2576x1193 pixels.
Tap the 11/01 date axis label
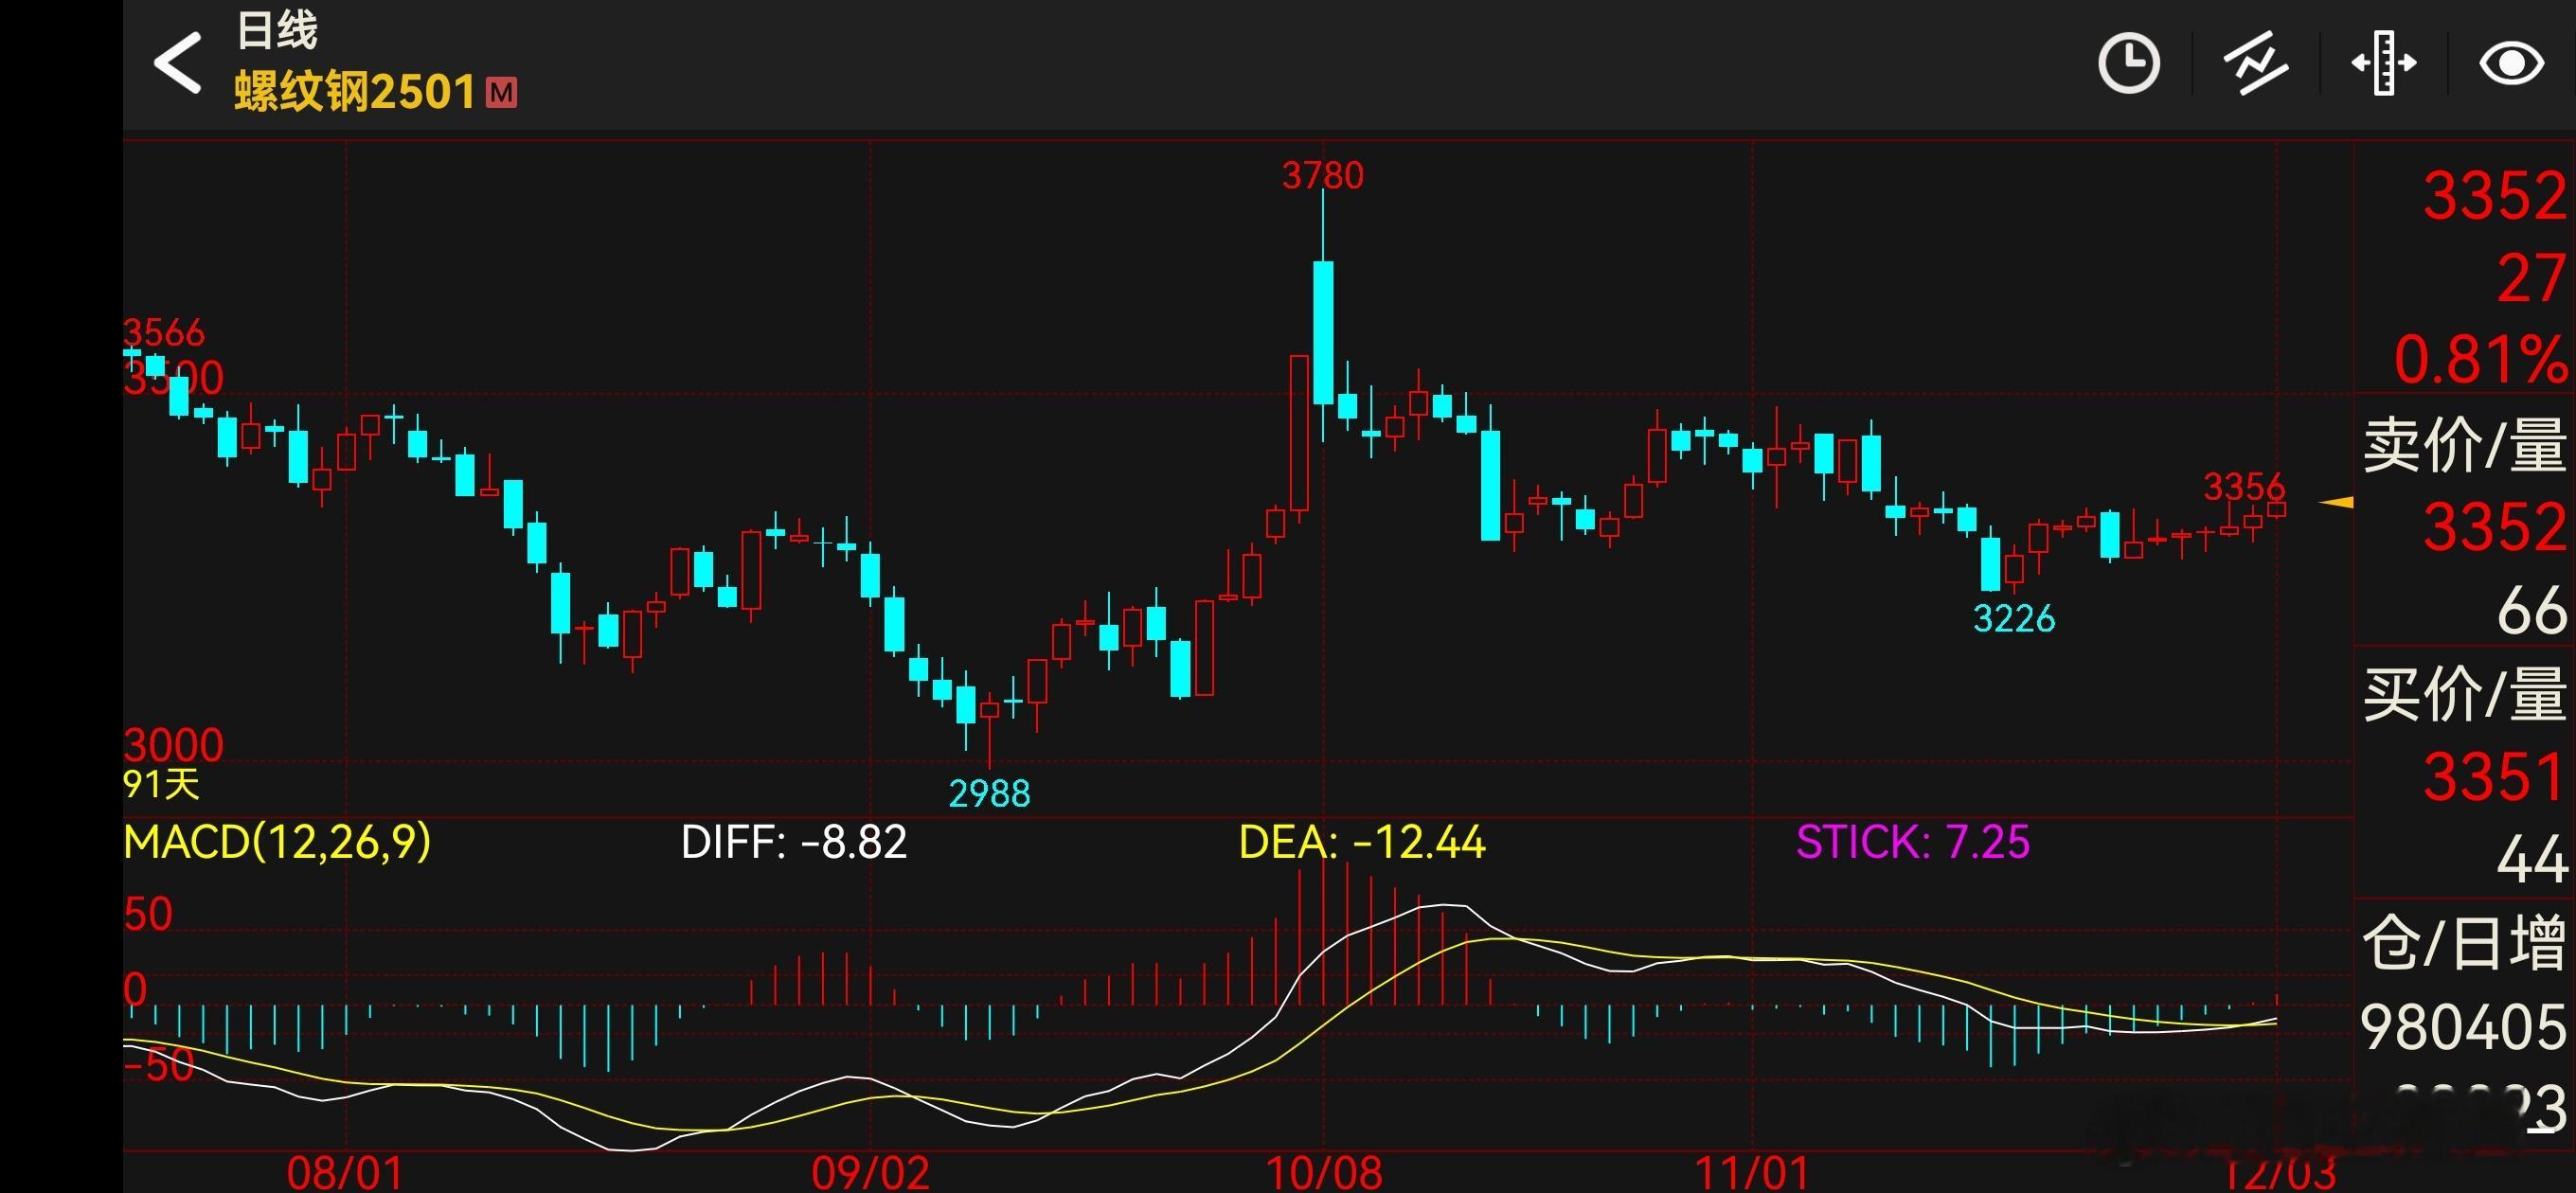point(1752,1173)
